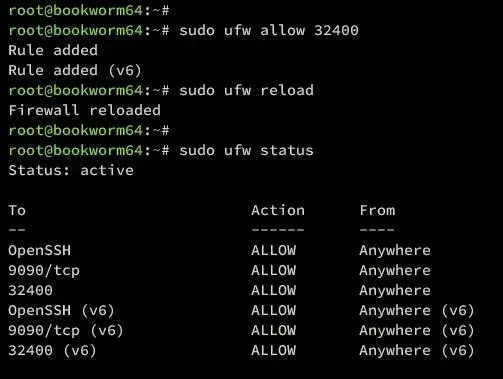503x379 pixels.
Task: Click 'Anywhere' in the 9090/tcp non-v6 row
Action: [395, 270]
